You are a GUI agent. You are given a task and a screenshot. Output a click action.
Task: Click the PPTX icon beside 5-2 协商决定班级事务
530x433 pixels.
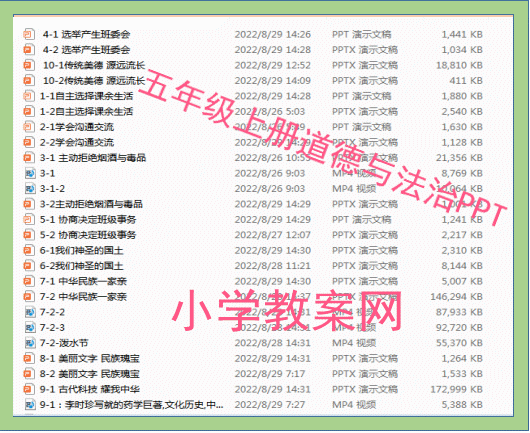29,235
